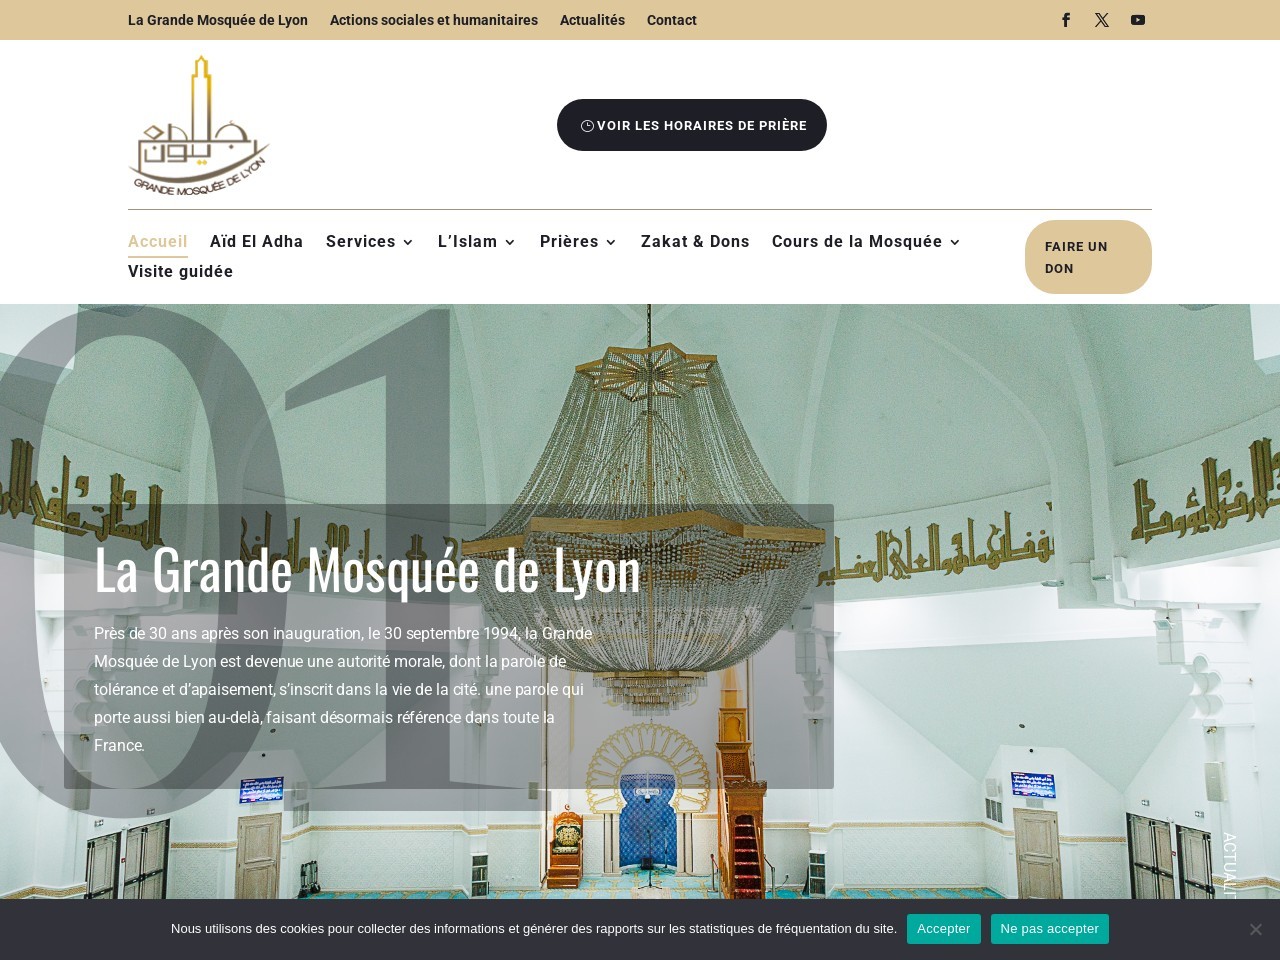Image resolution: width=1280 pixels, height=960 pixels.
Task: Expand the Cours de la Mosquée chevron
Action: [x=955, y=242]
